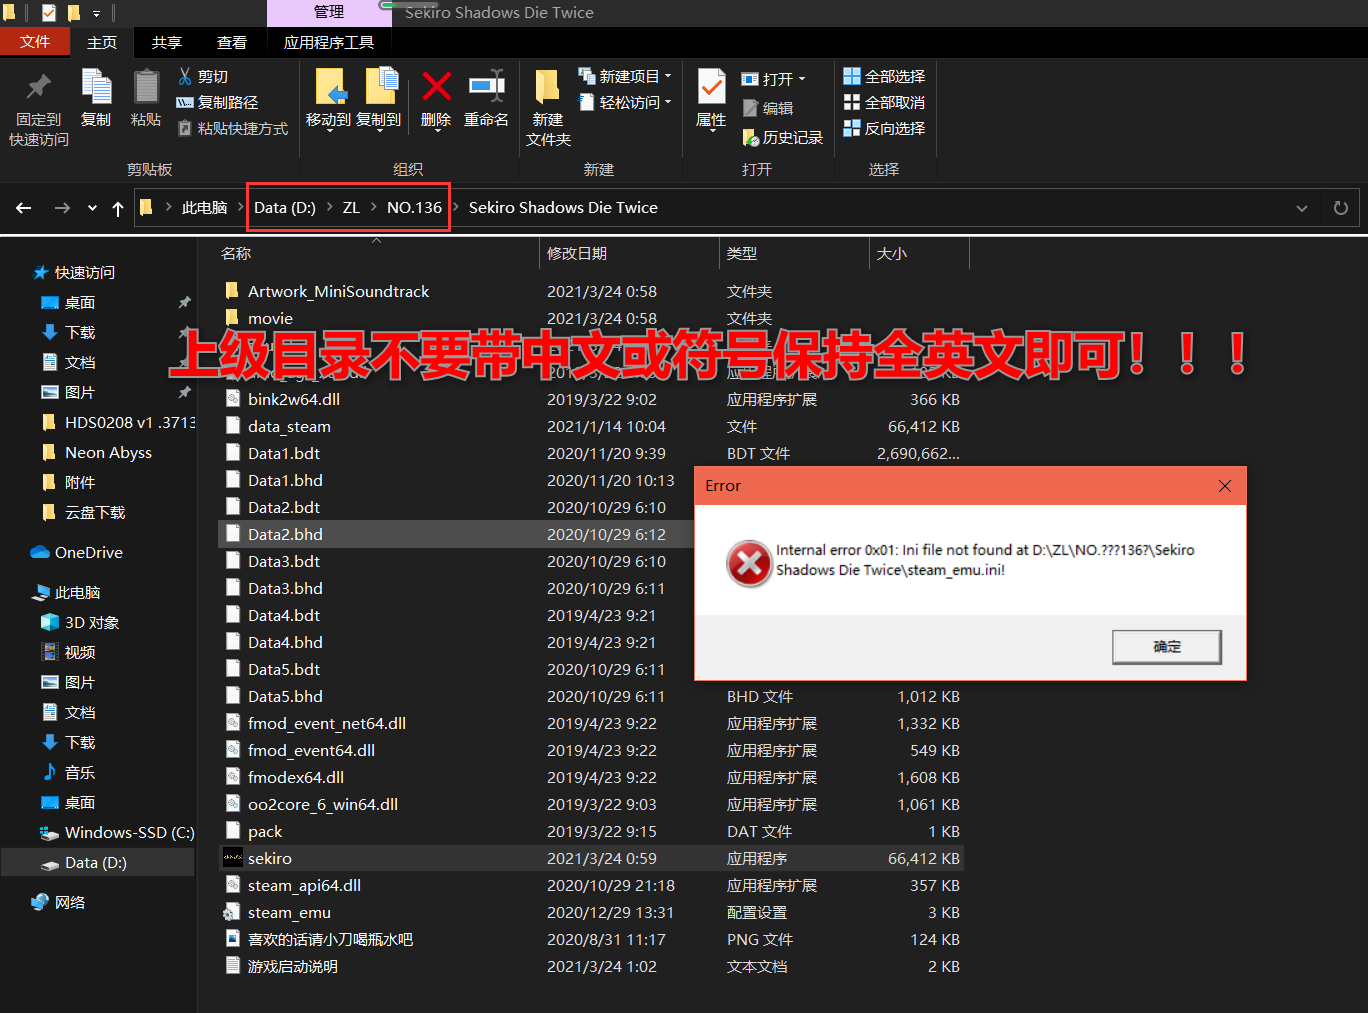The width and height of the screenshot is (1368, 1013).
Task: Refresh the folder with the refresh icon
Action: point(1340,208)
